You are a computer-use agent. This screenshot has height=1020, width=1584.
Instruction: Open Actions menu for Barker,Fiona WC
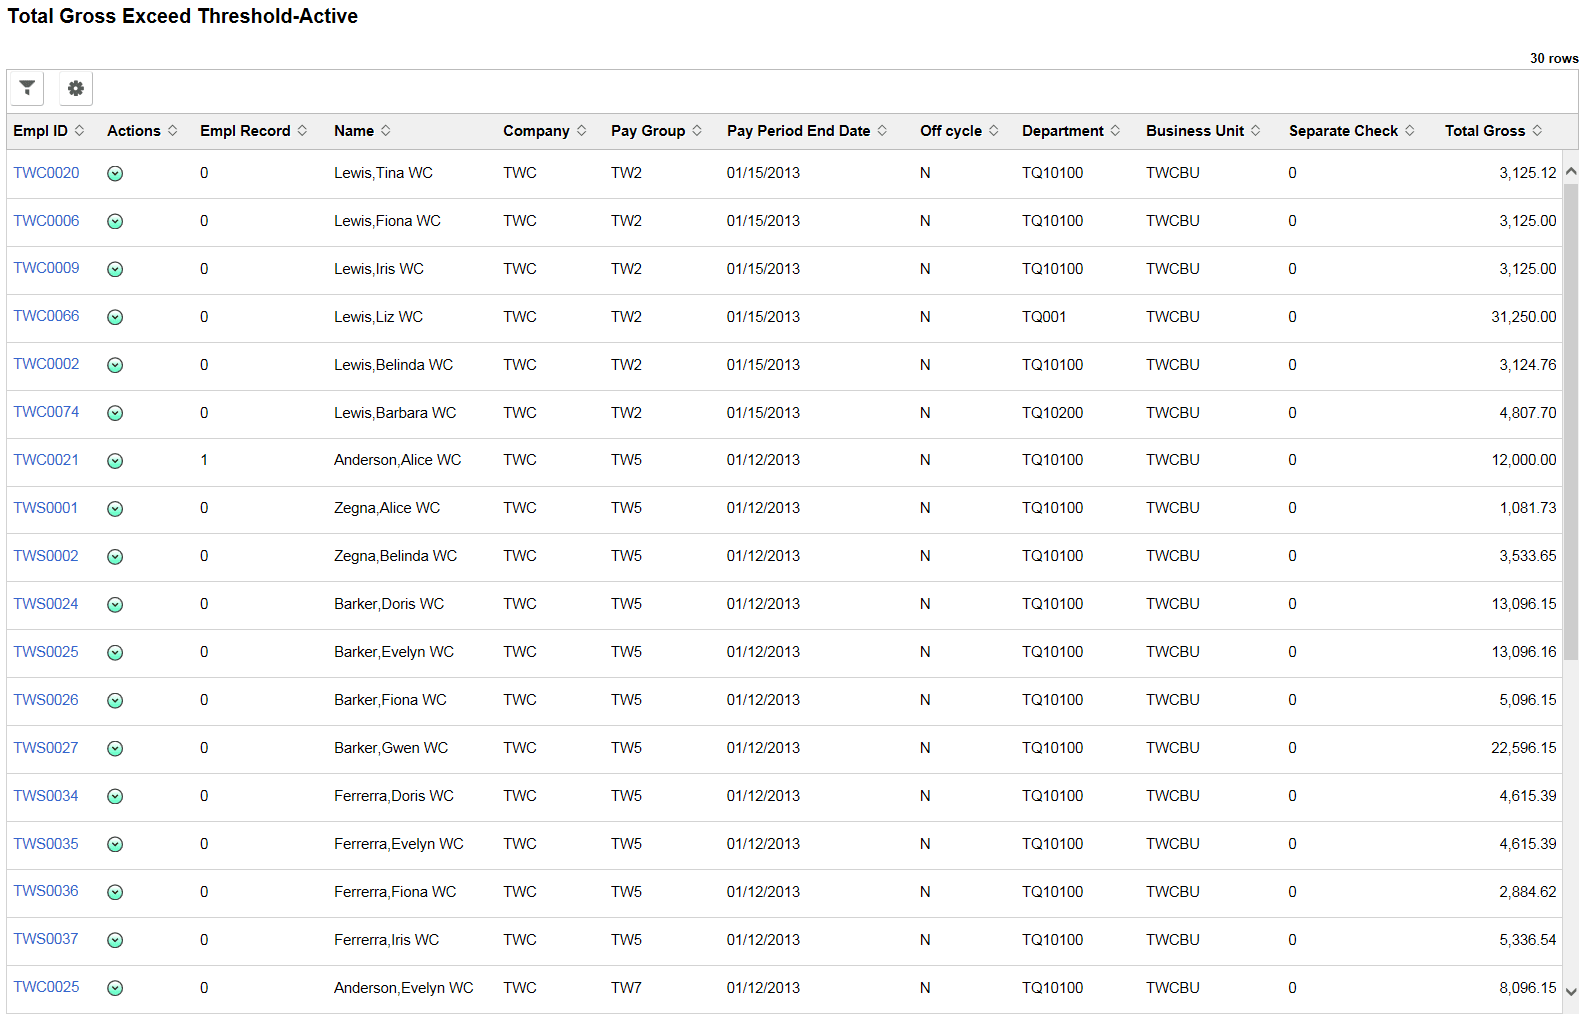pyautogui.click(x=115, y=701)
